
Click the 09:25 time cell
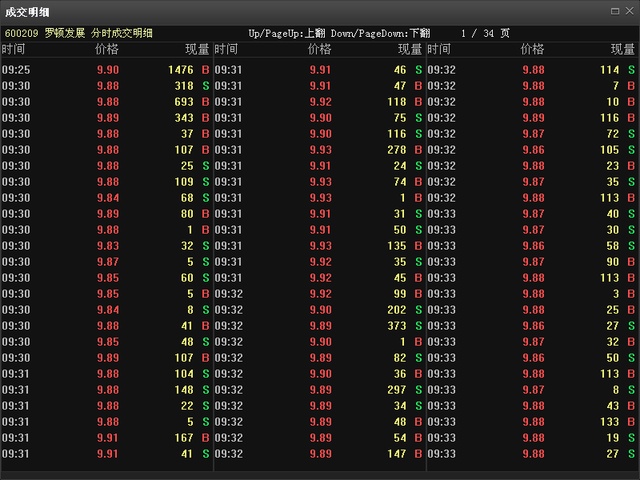pyautogui.click(x=16, y=70)
